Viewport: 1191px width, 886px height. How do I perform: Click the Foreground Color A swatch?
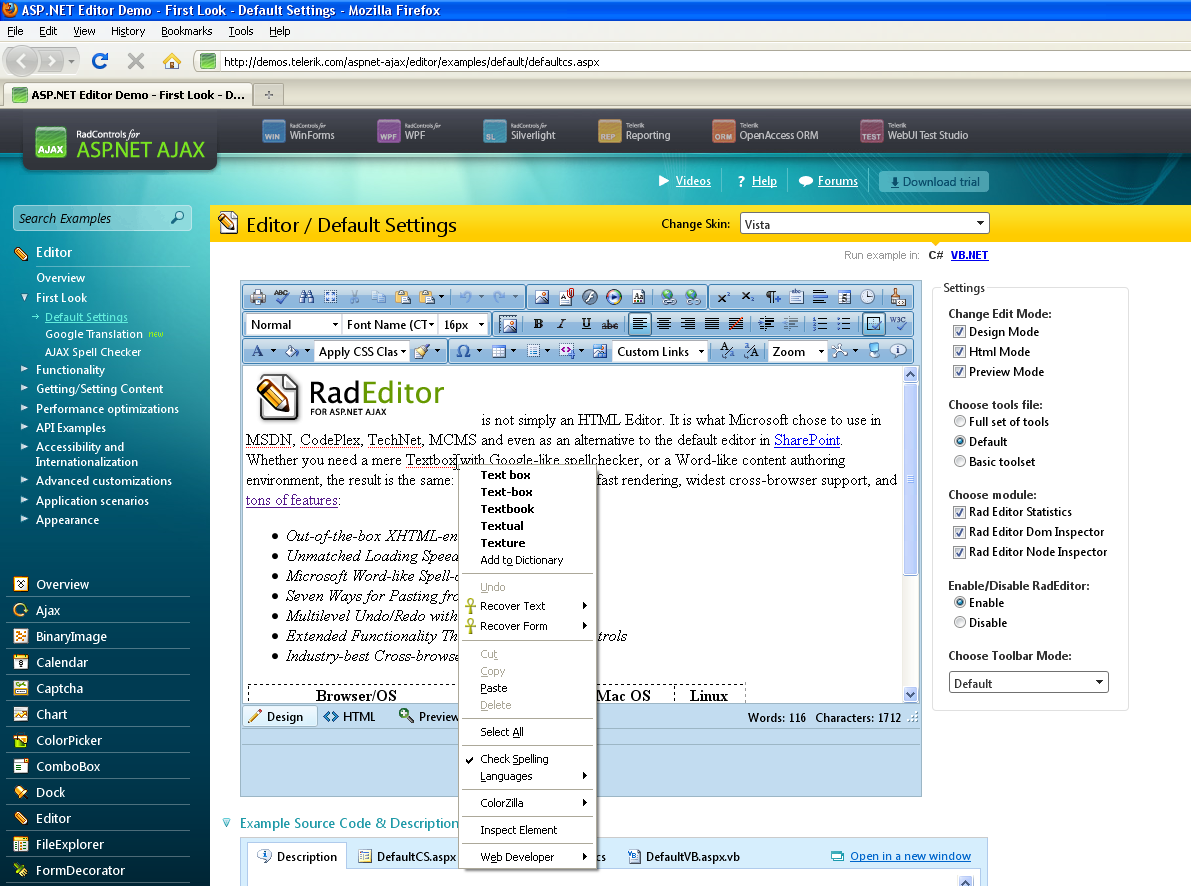pyautogui.click(x=257, y=351)
